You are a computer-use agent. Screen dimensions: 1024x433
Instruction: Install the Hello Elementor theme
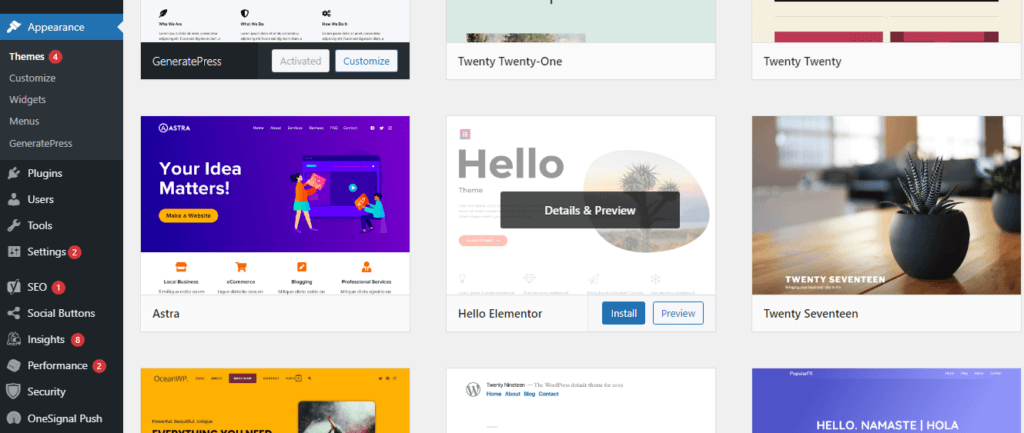[624, 313]
